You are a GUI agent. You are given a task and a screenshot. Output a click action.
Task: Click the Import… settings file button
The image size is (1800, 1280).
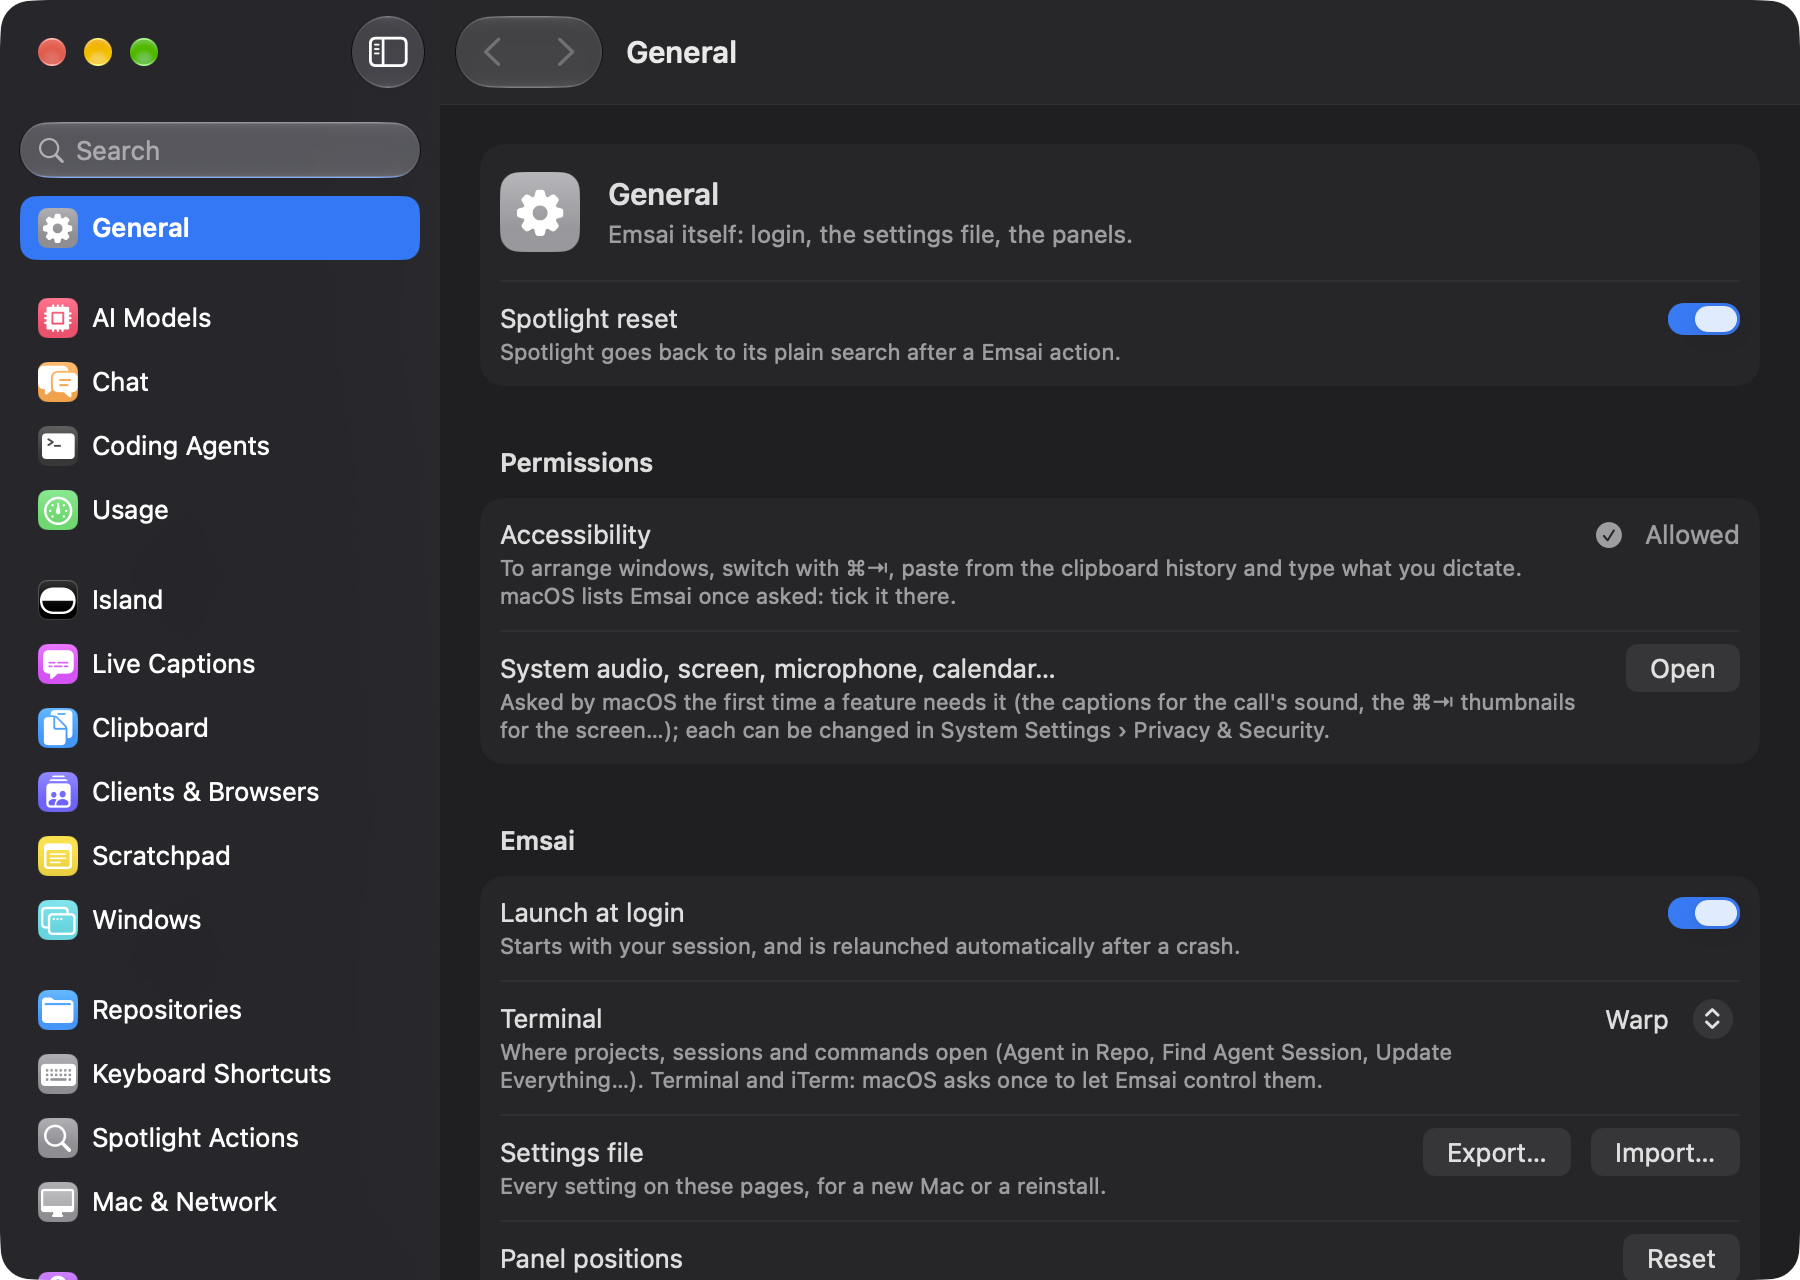coord(1665,1153)
